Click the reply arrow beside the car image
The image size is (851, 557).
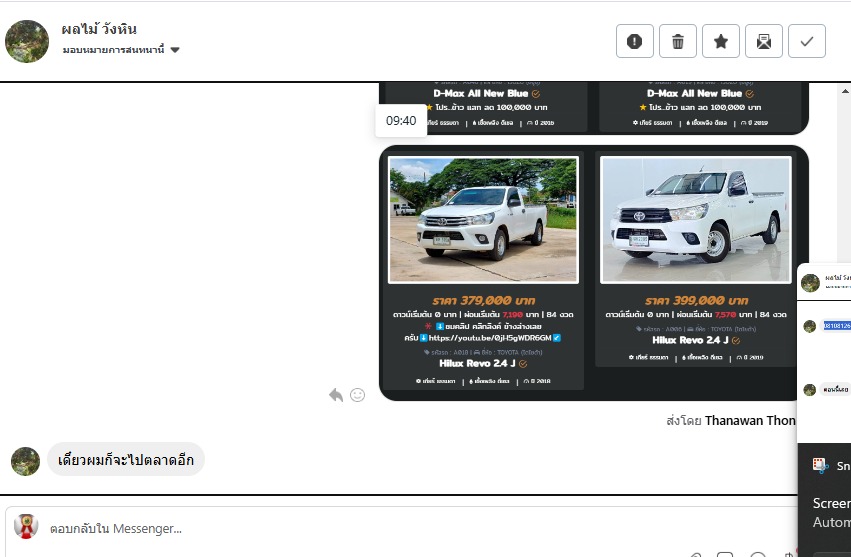tap(336, 395)
